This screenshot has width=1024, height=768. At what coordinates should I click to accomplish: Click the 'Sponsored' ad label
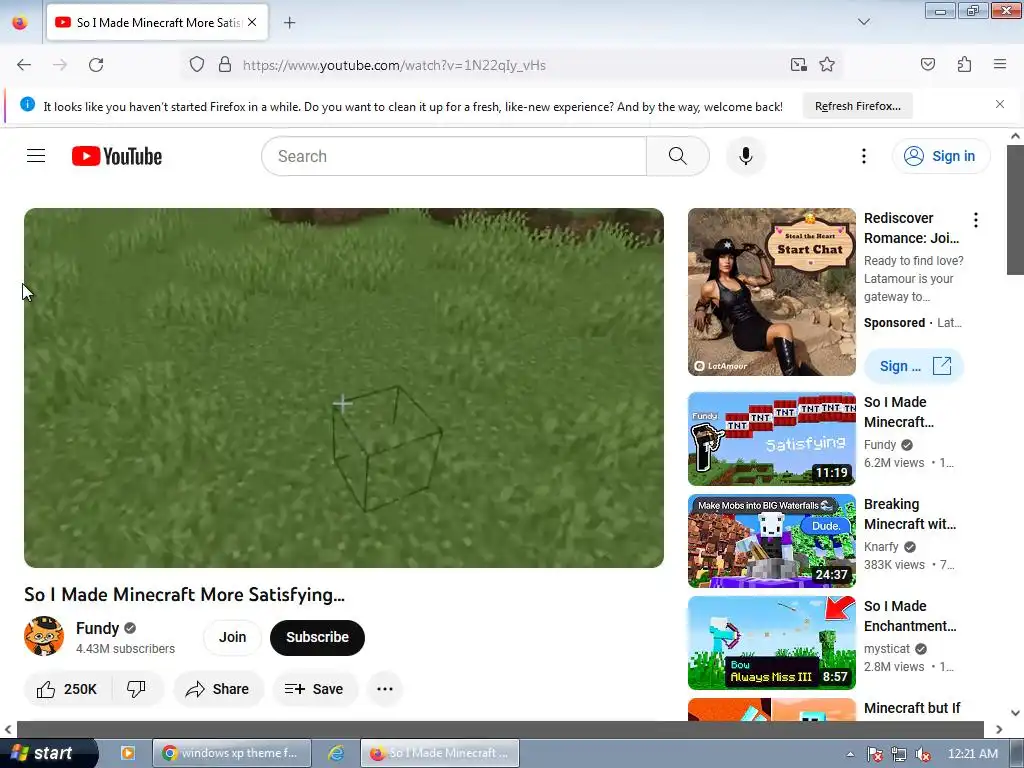tap(894, 323)
